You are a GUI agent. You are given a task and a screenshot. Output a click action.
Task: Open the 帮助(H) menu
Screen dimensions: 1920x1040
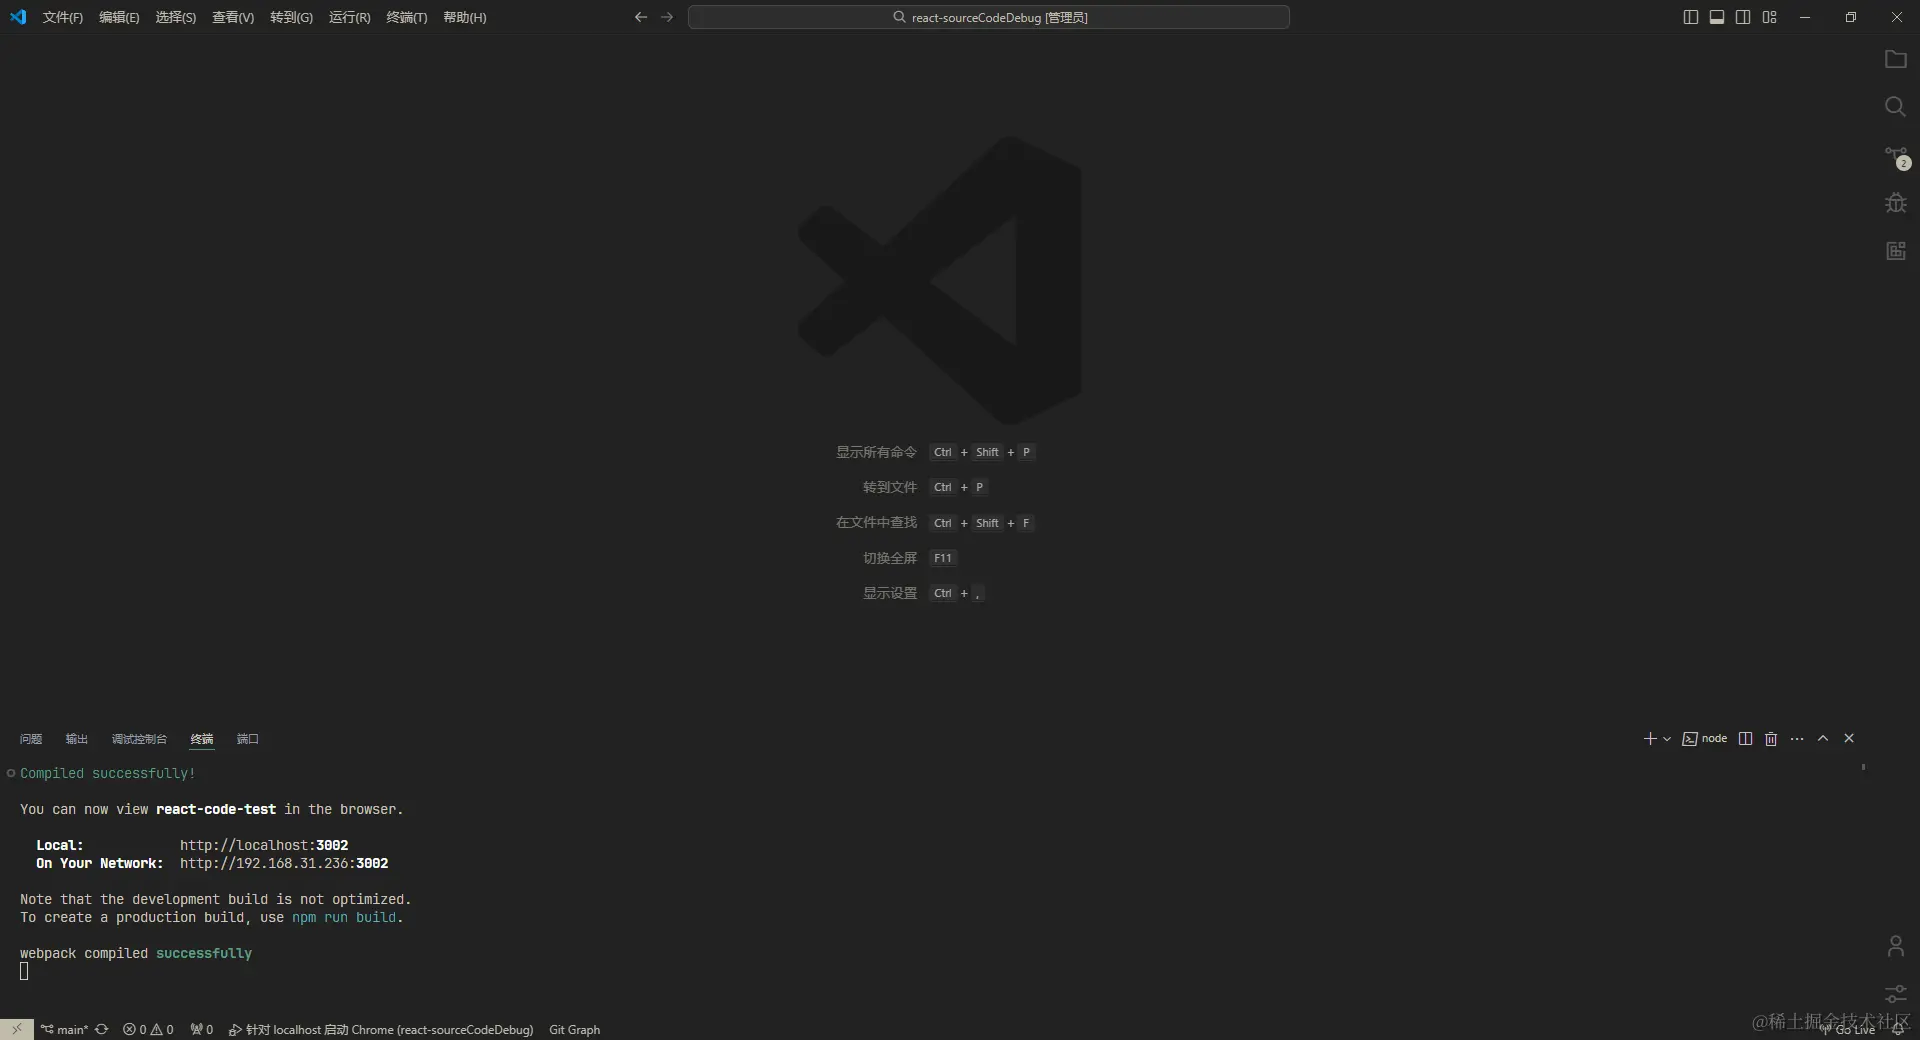465,17
